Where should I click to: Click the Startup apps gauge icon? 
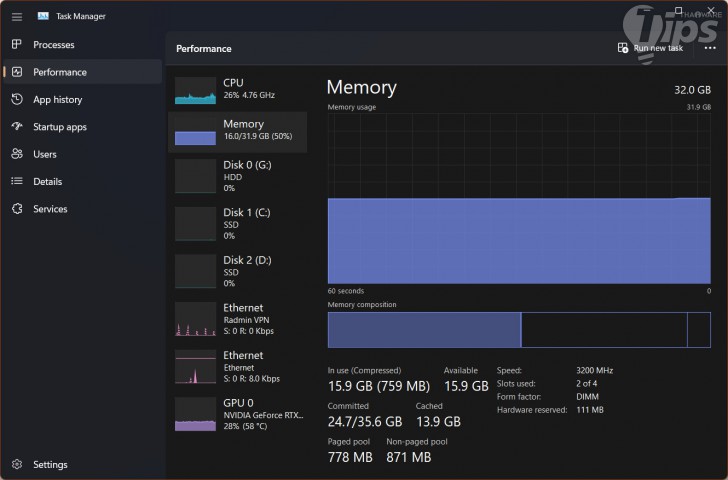(17, 126)
